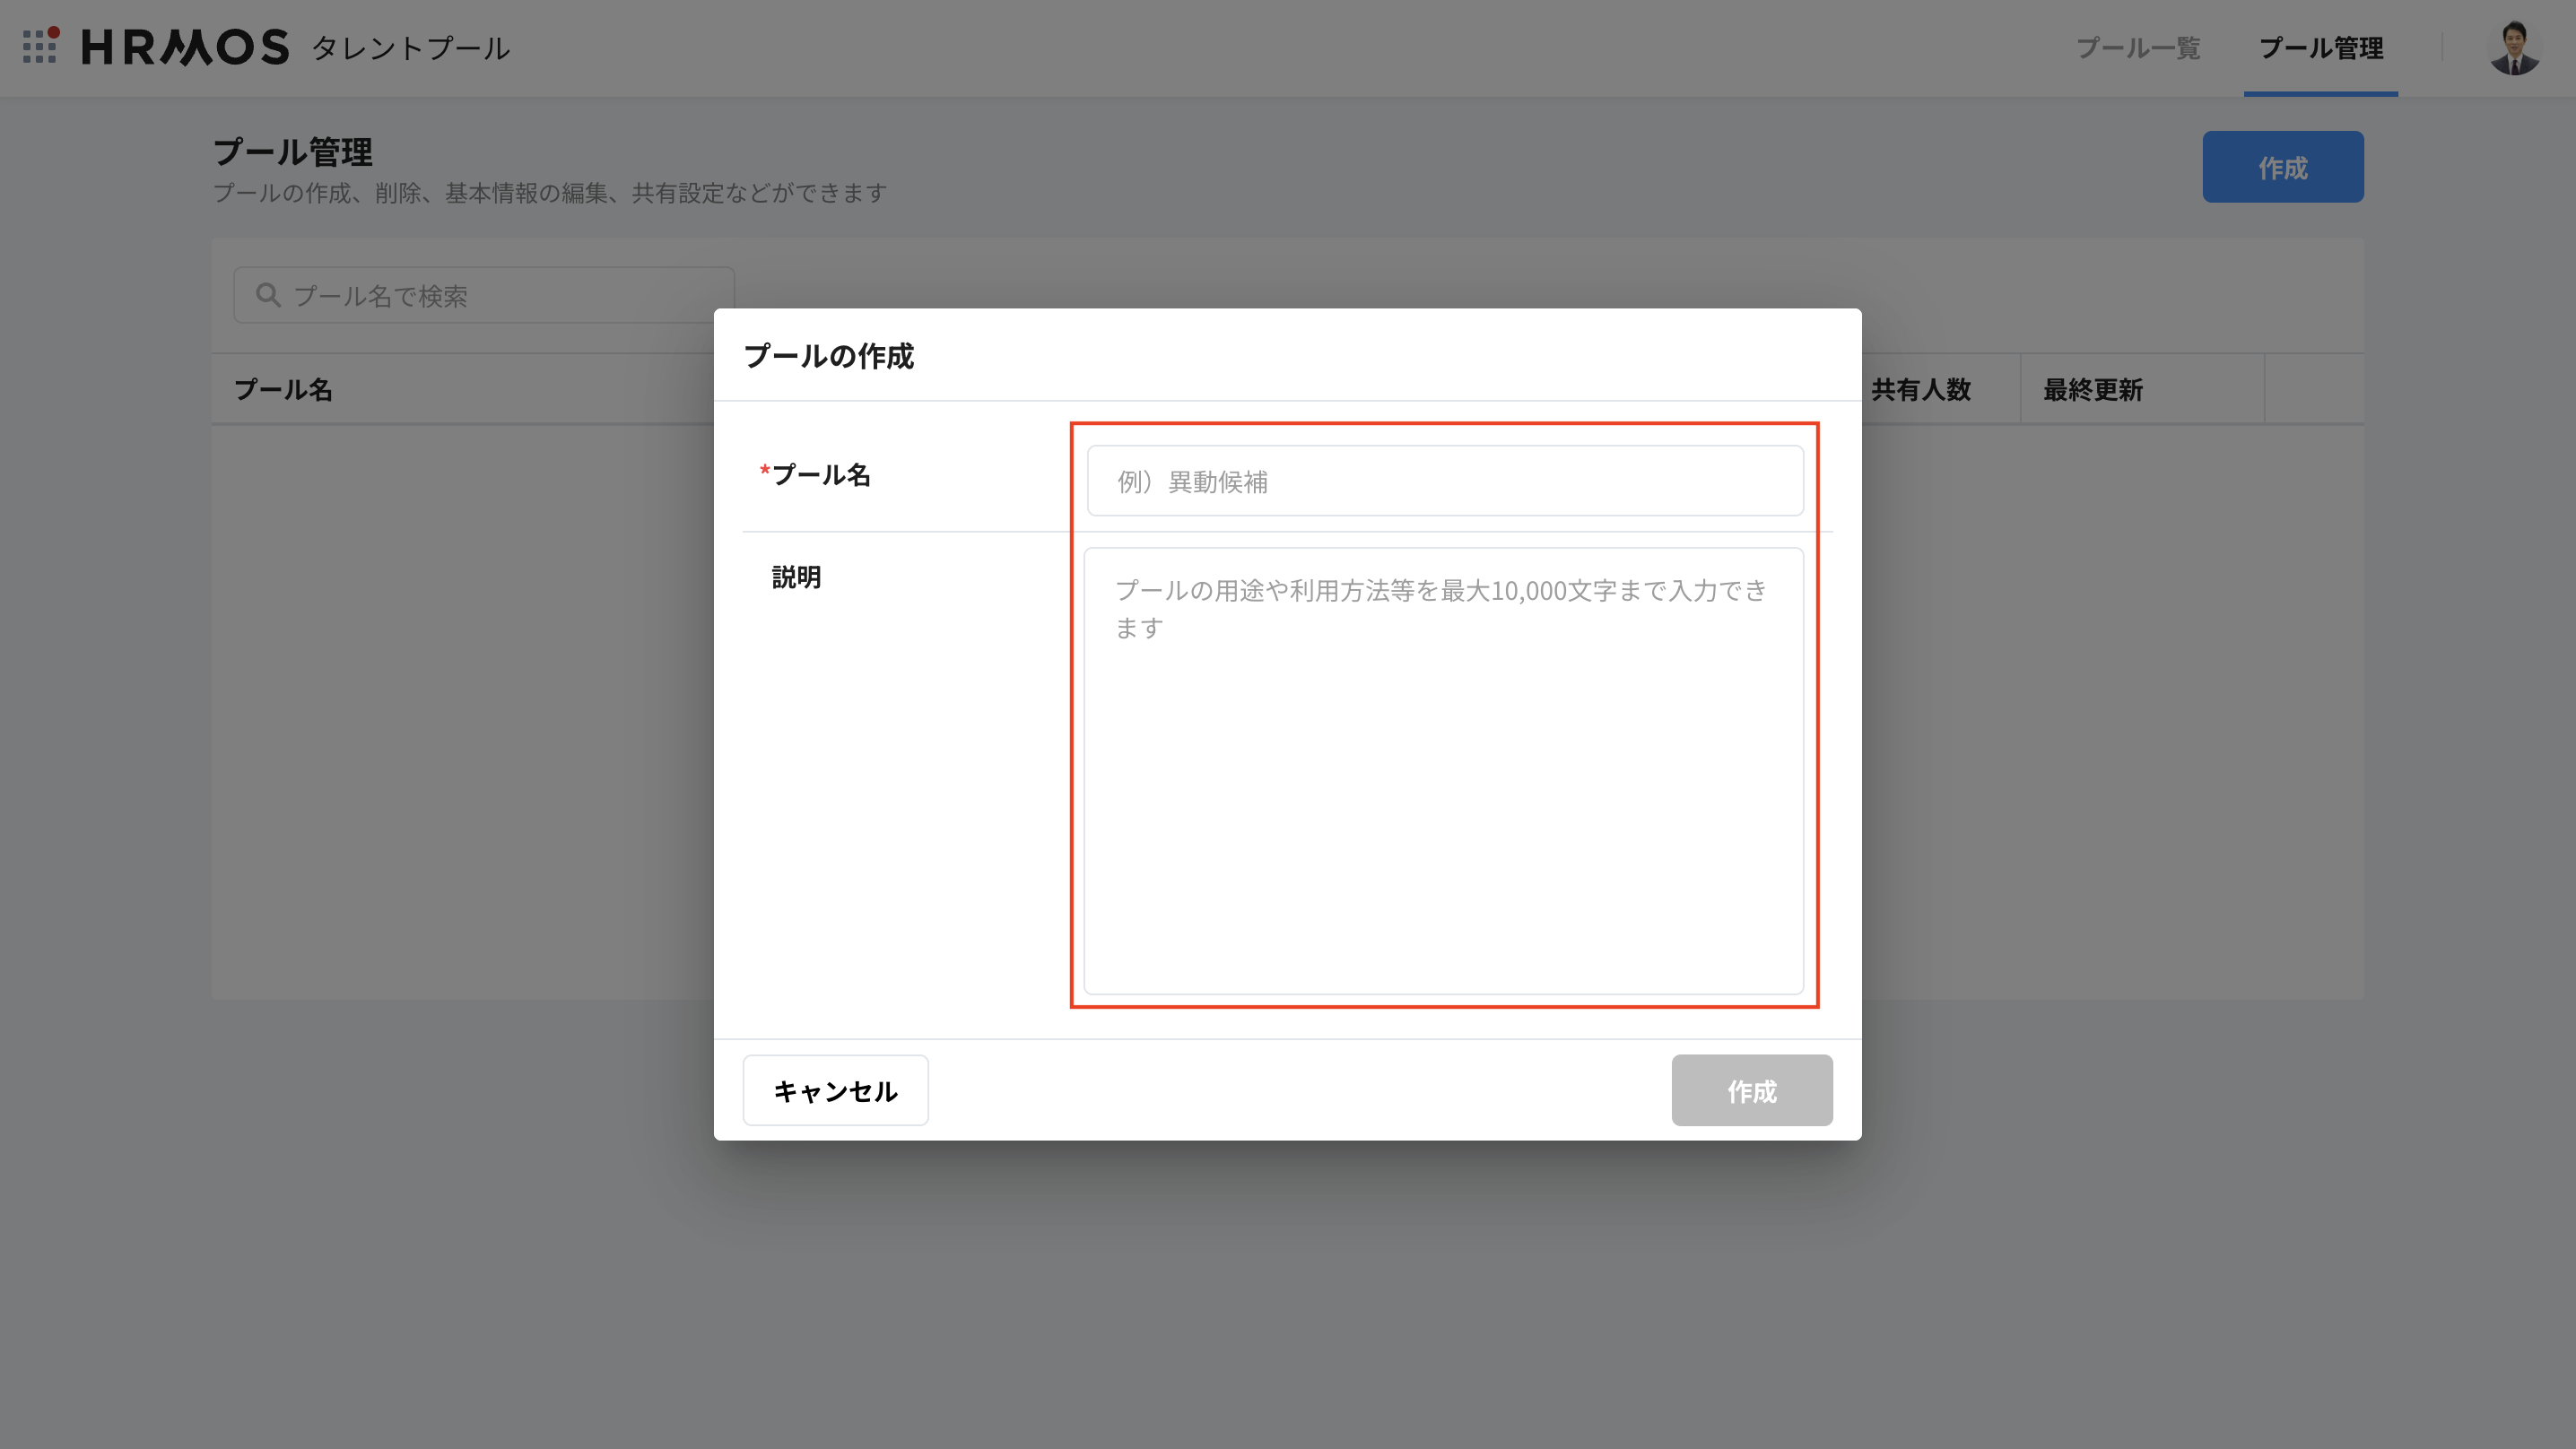Click the search magnifier icon
The width and height of the screenshot is (2576, 1449).
coord(267,295)
